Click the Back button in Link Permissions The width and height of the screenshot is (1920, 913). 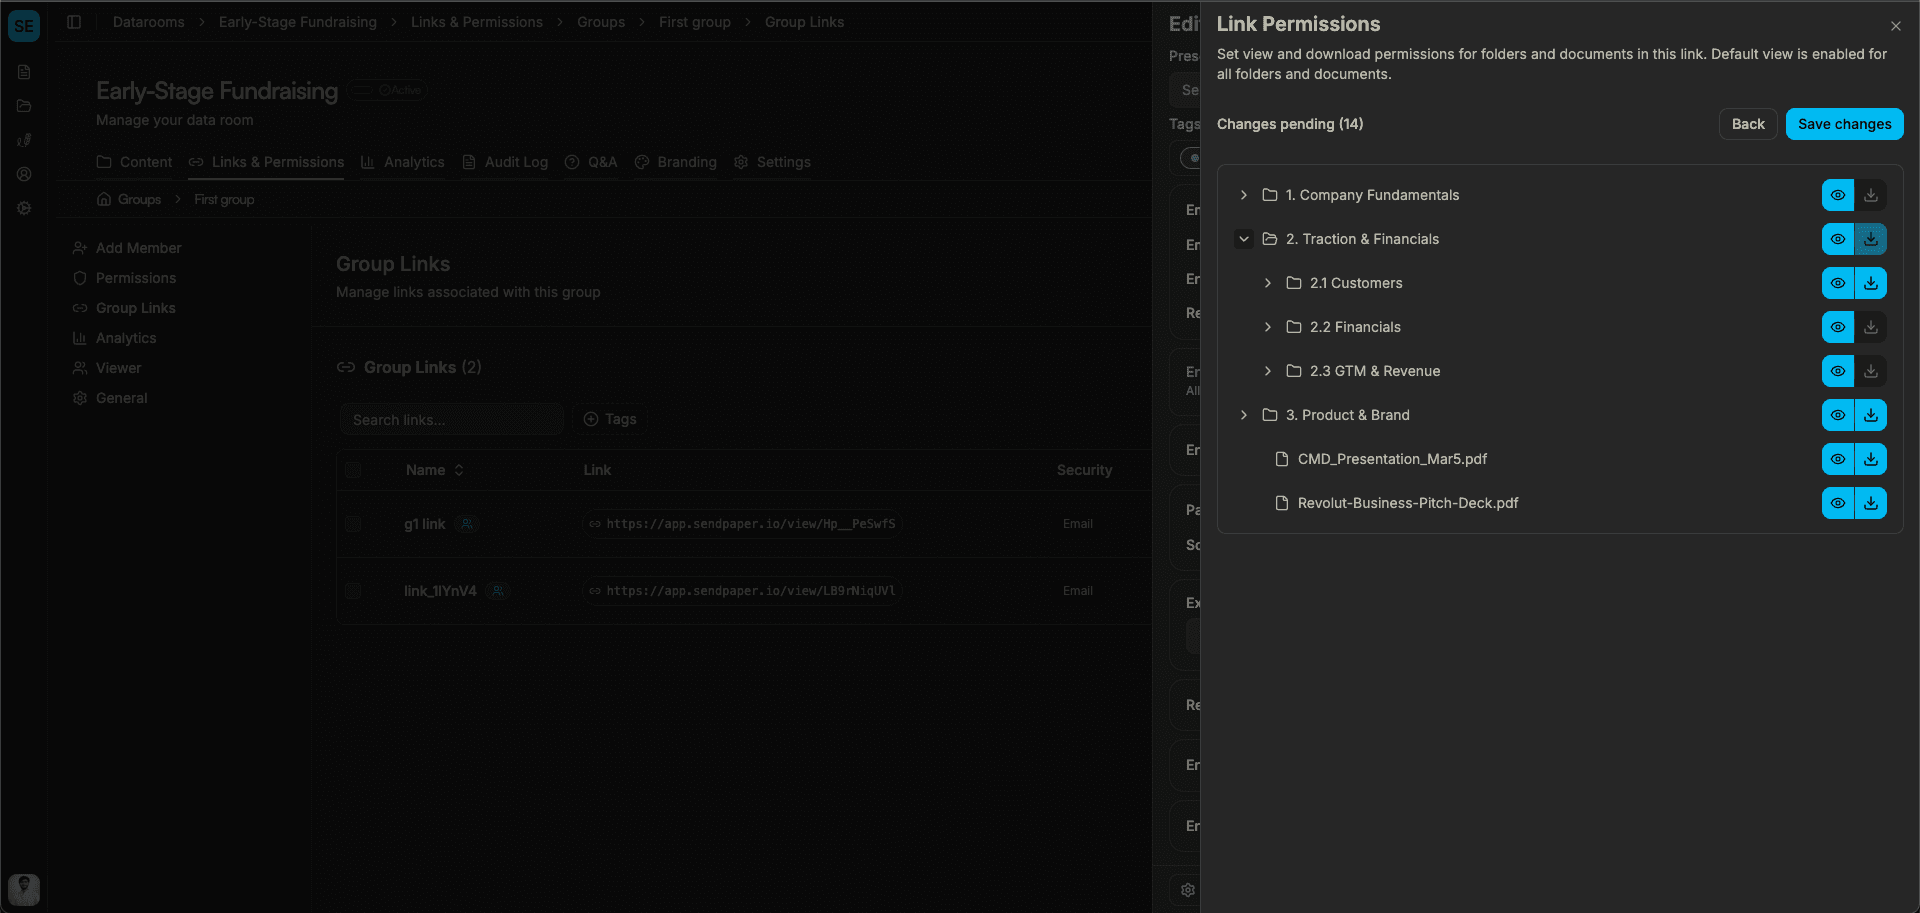click(x=1748, y=124)
